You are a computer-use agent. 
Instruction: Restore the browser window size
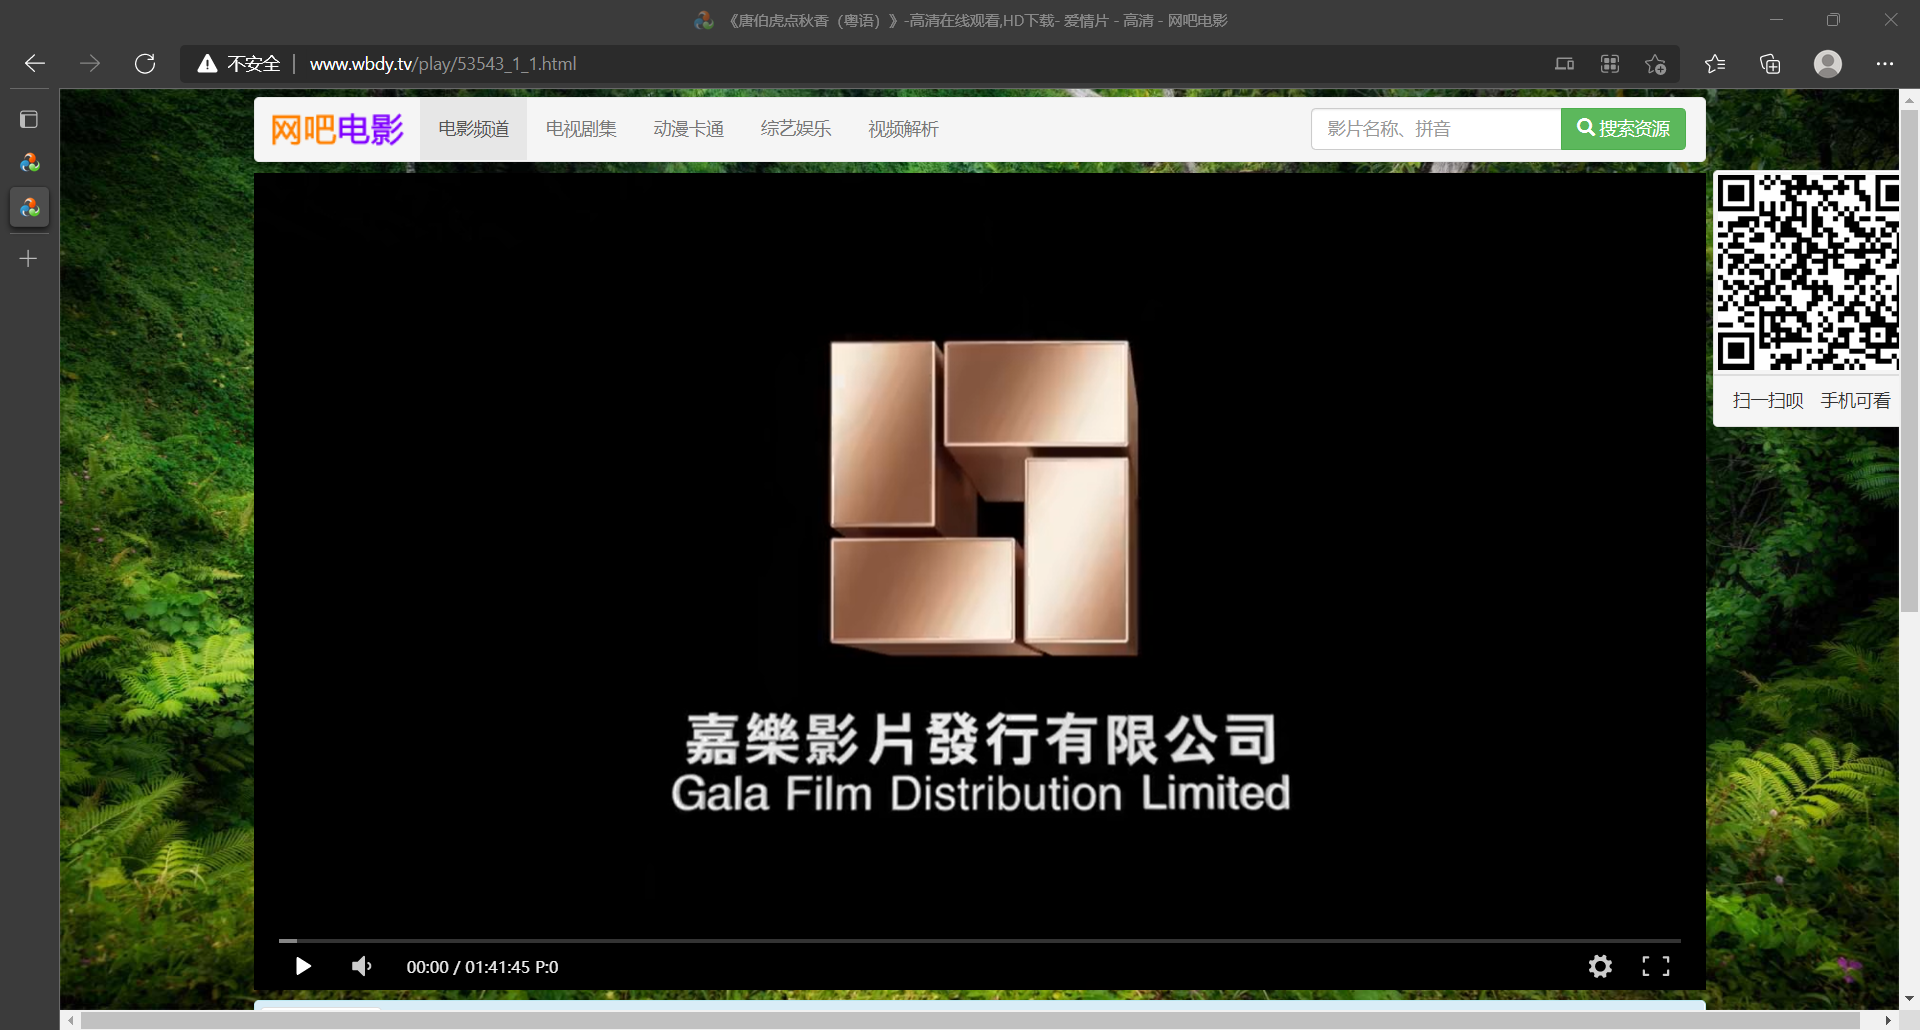[x=1833, y=20]
